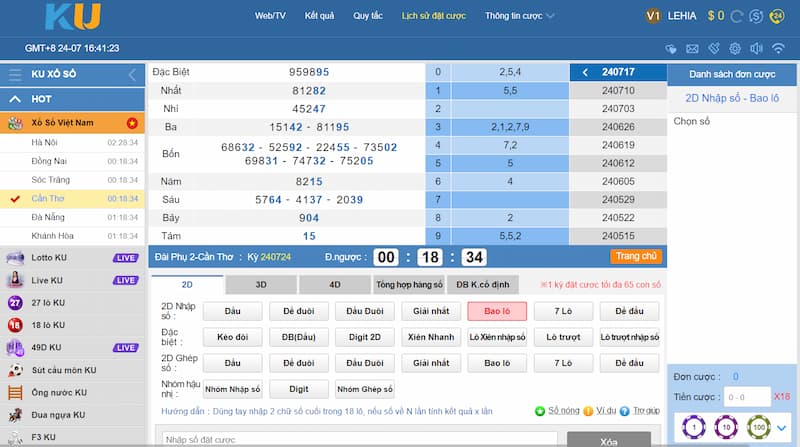Open the Số nóng link

click(x=563, y=411)
